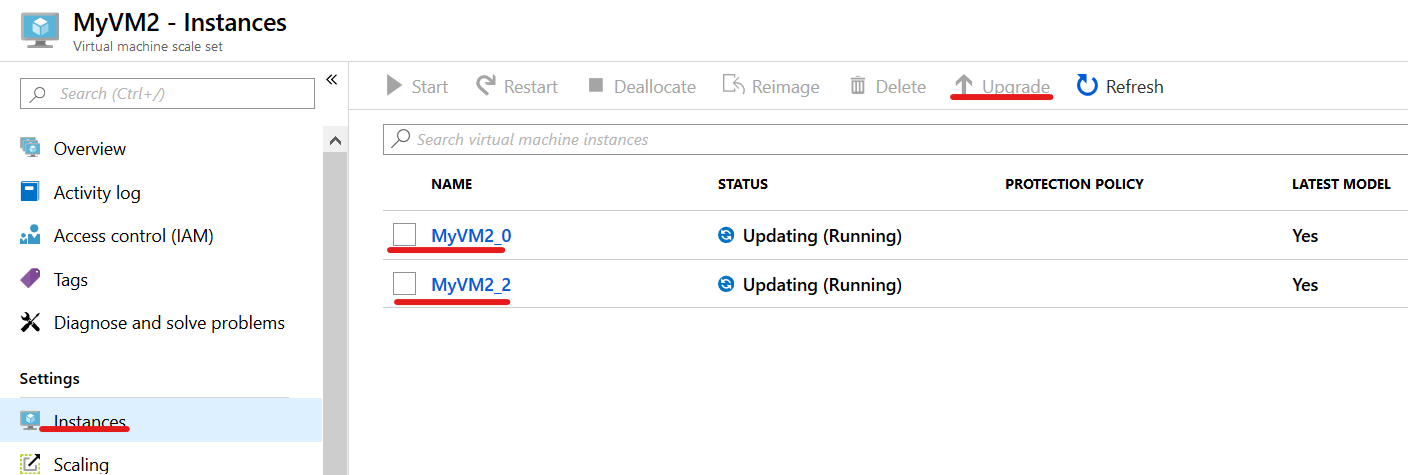
Task: Click MyVM2_2 status Updating (Running)
Action: tap(822, 285)
